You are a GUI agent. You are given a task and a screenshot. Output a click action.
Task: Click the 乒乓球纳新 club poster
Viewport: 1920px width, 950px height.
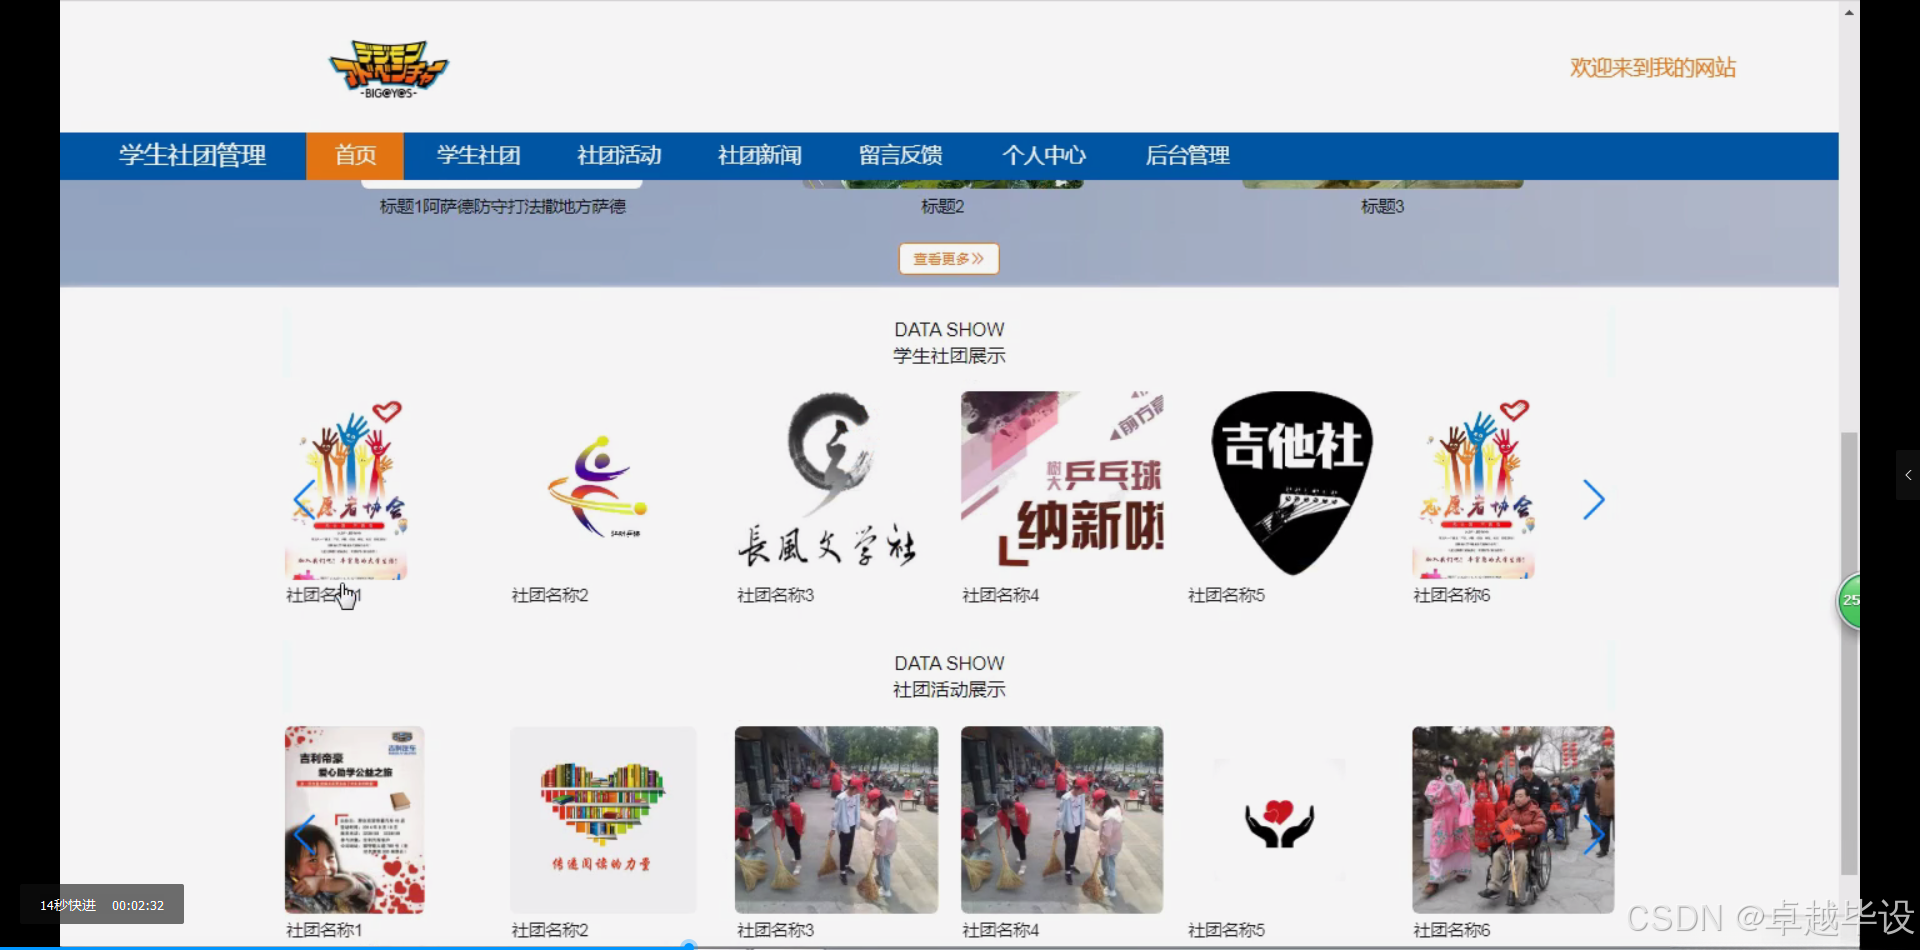[1062, 483]
